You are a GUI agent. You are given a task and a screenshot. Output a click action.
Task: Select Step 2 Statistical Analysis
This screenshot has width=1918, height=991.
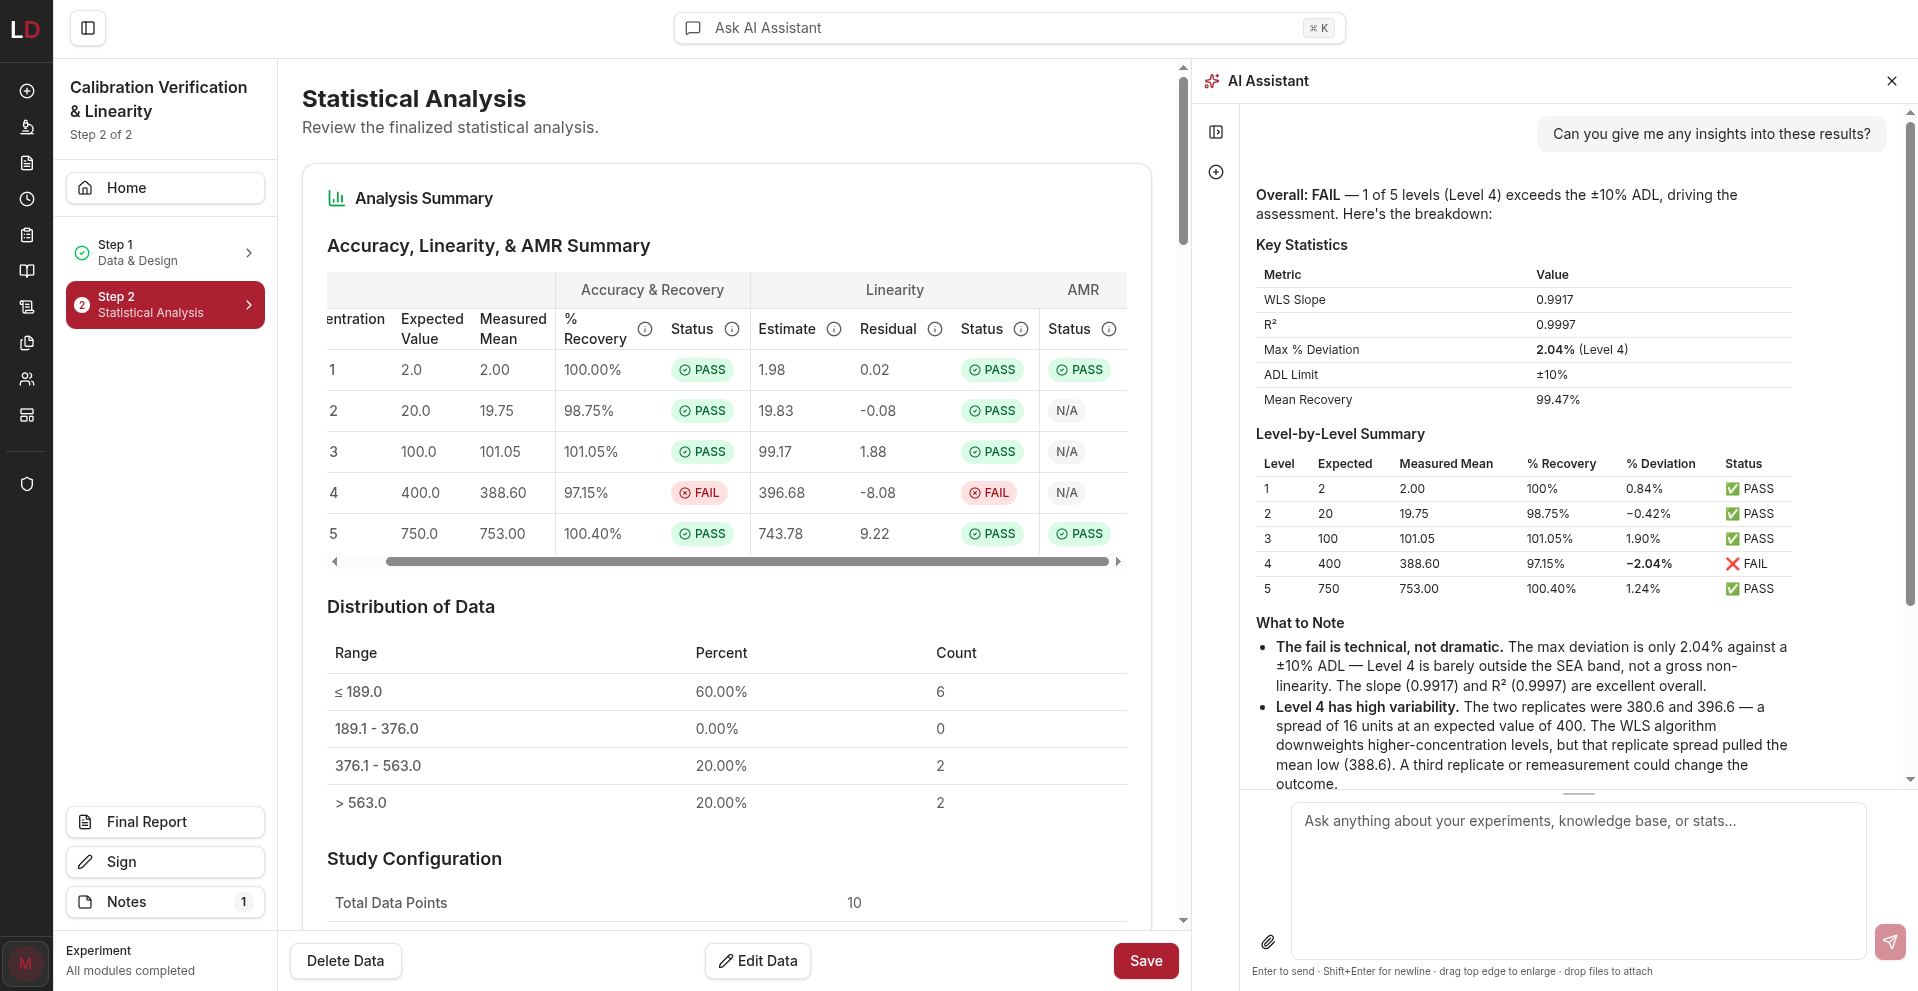(x=165, y=305)
